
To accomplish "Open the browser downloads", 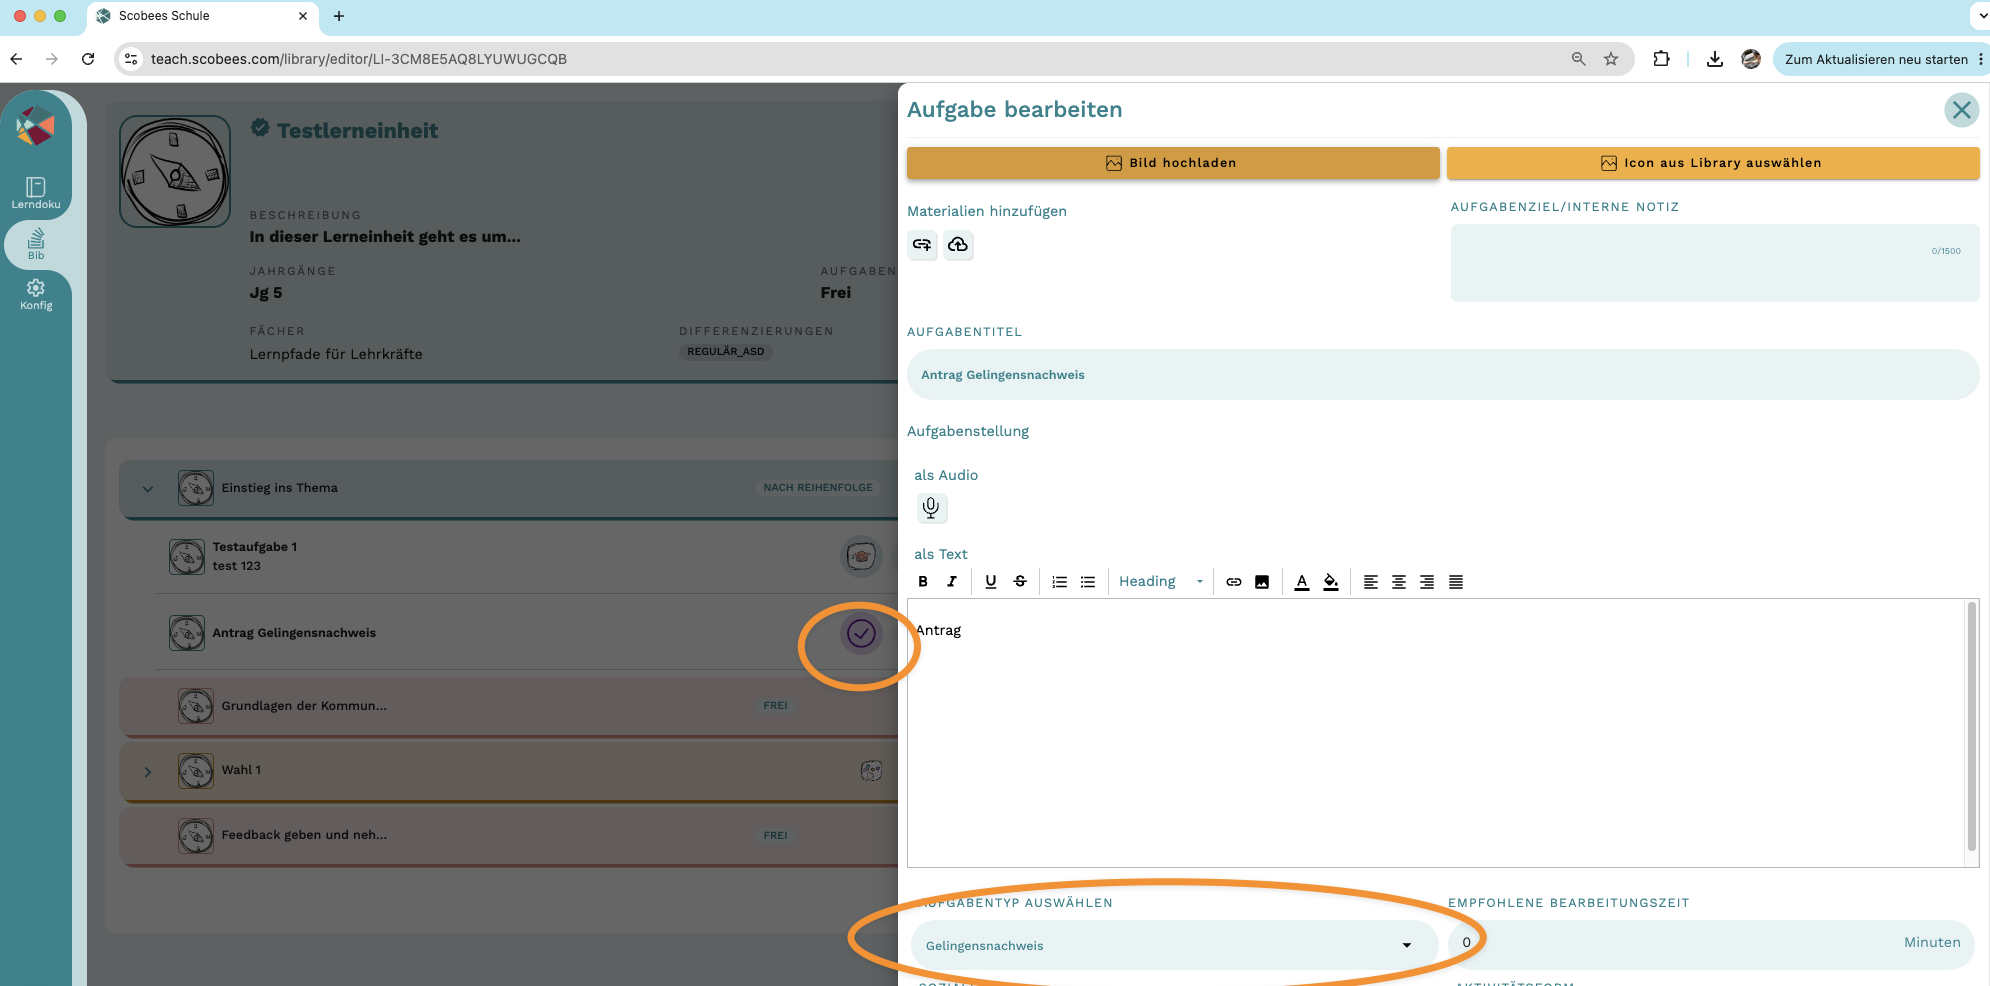I will (x=1715, y=59).
